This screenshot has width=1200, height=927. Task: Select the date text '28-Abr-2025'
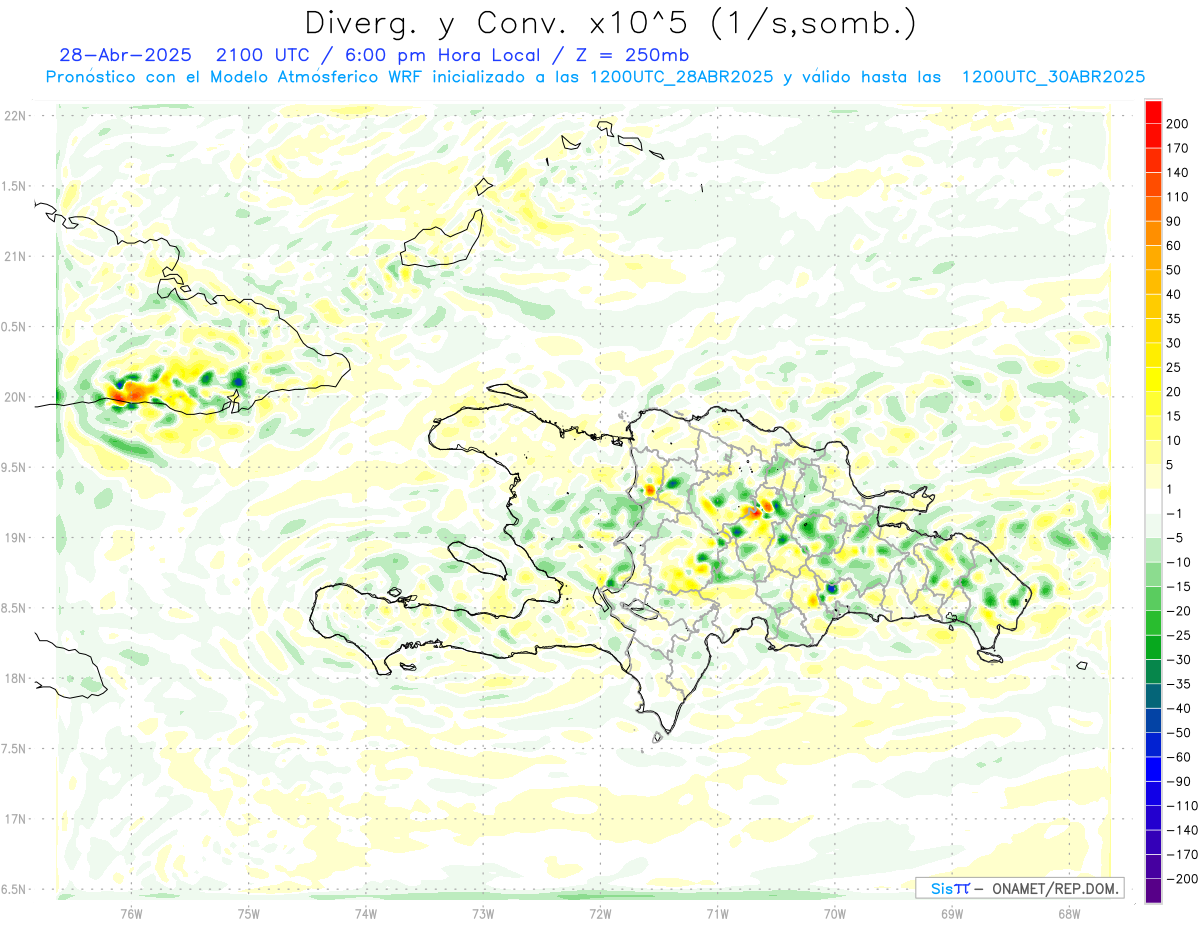tap(125, 54)
